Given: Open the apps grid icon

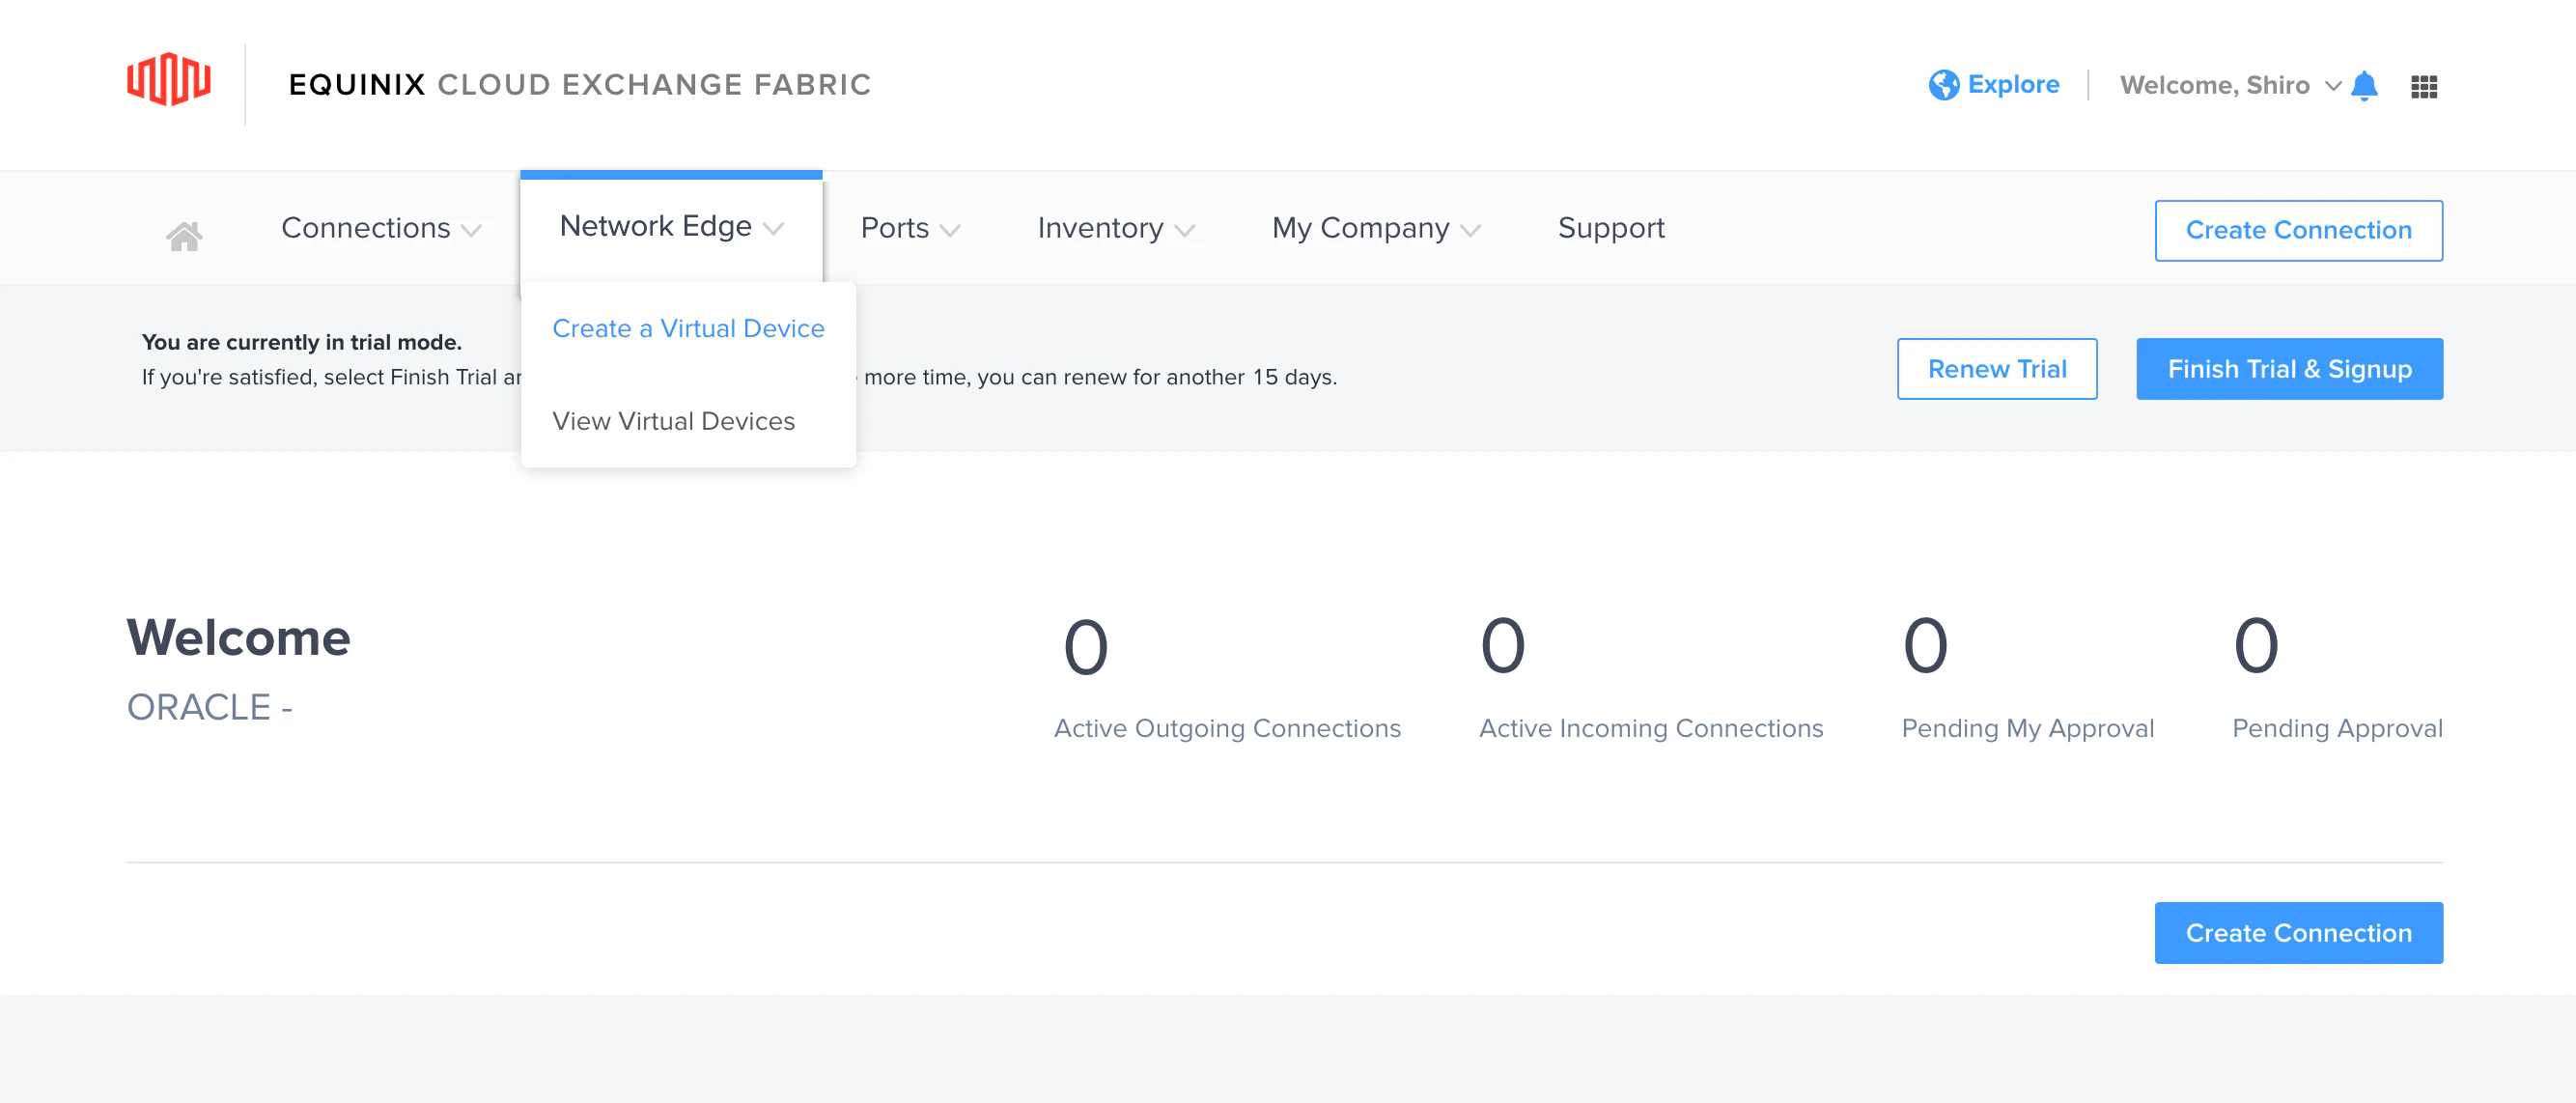Looking at the screenshot, I should tap(2423, 87).
